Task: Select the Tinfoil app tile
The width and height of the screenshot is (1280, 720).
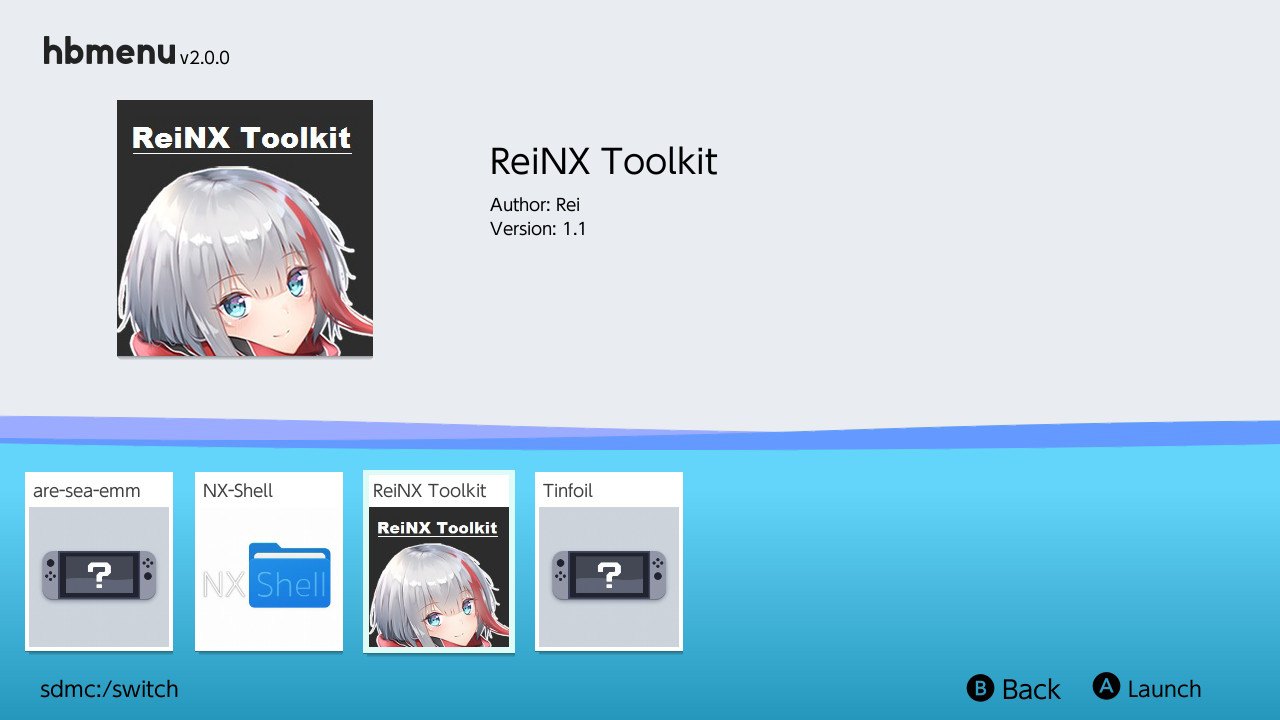Action: pos(609,561)
